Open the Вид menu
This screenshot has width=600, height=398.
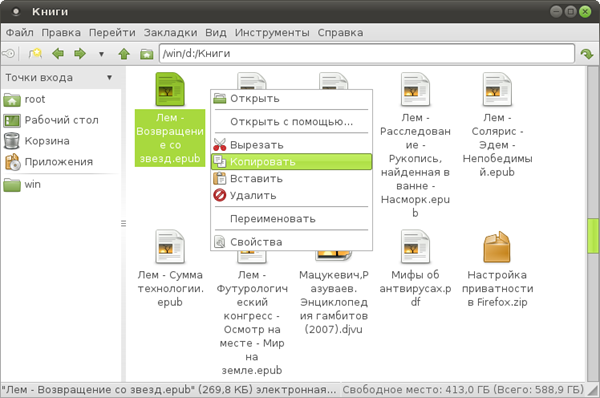(x=216, y=33)
